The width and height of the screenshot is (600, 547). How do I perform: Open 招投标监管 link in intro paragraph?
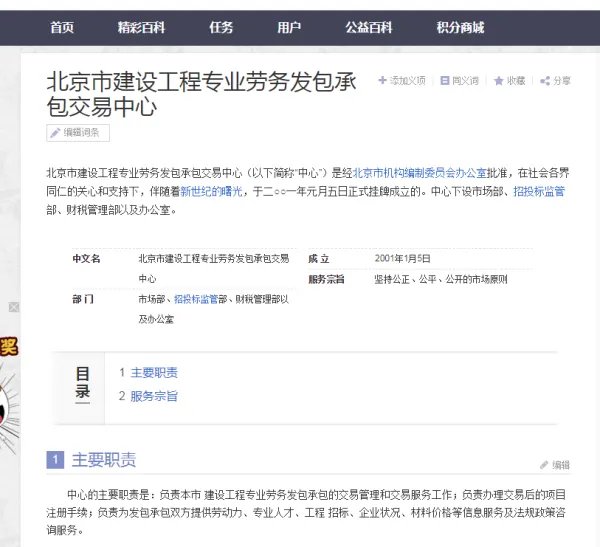[539, 191]
